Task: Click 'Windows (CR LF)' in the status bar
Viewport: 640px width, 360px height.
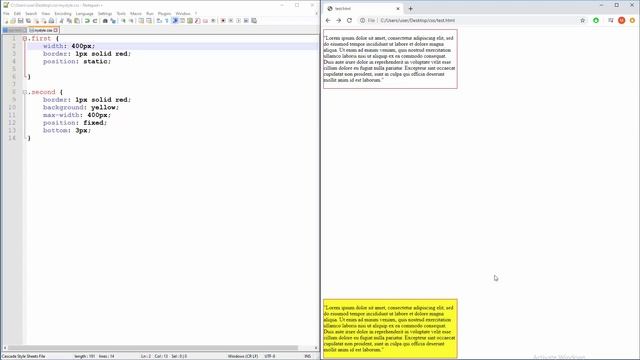Action: (243, 356)
